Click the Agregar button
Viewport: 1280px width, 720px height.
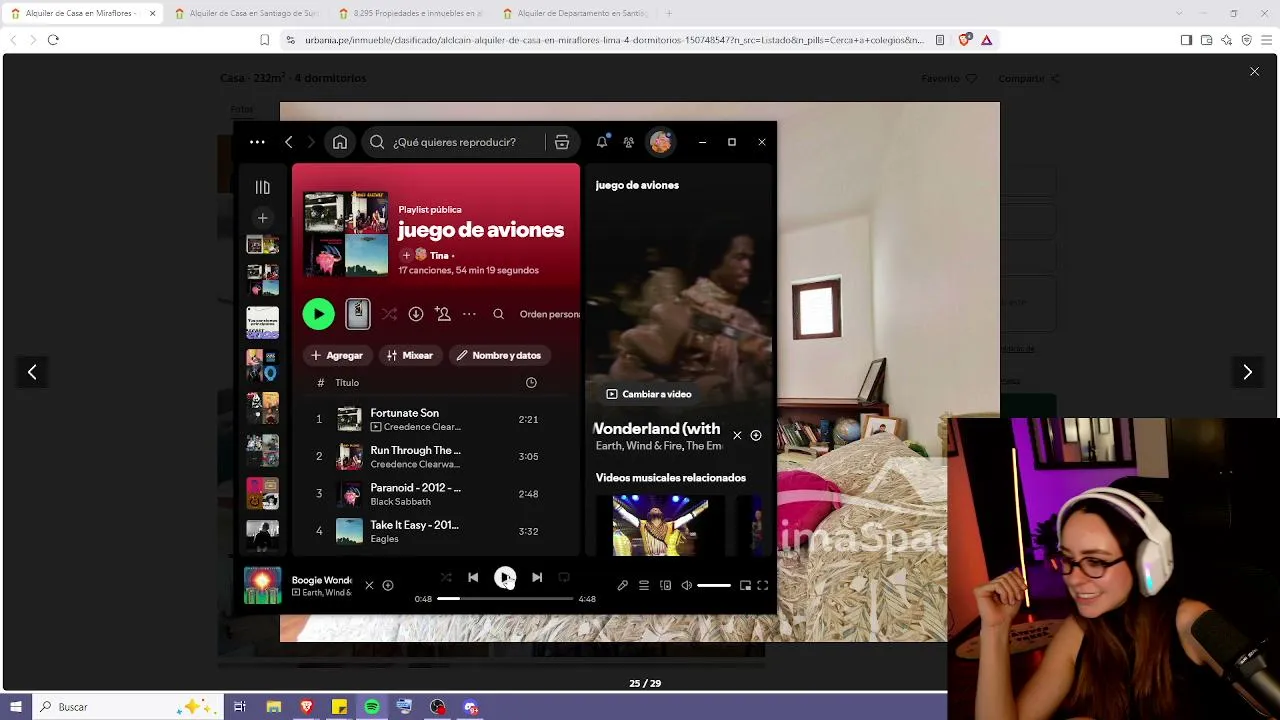[337, 355]
